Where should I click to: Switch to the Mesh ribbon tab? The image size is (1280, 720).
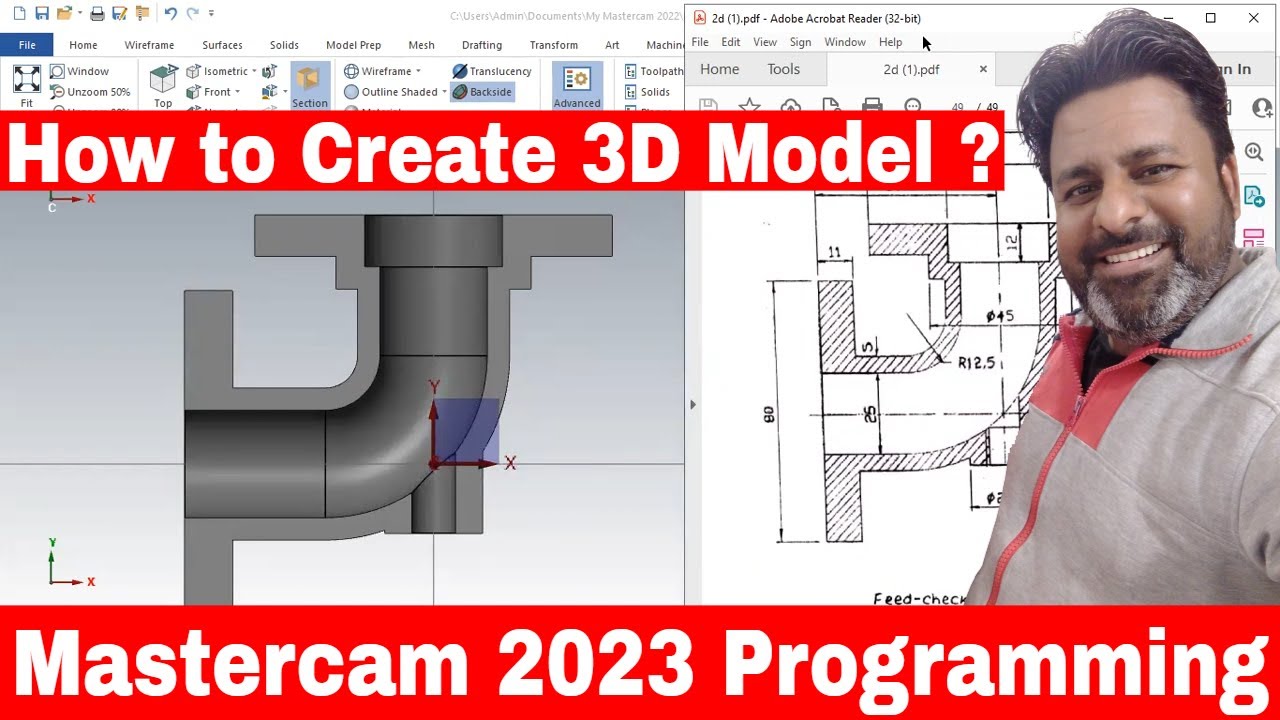tap(421, 45)
